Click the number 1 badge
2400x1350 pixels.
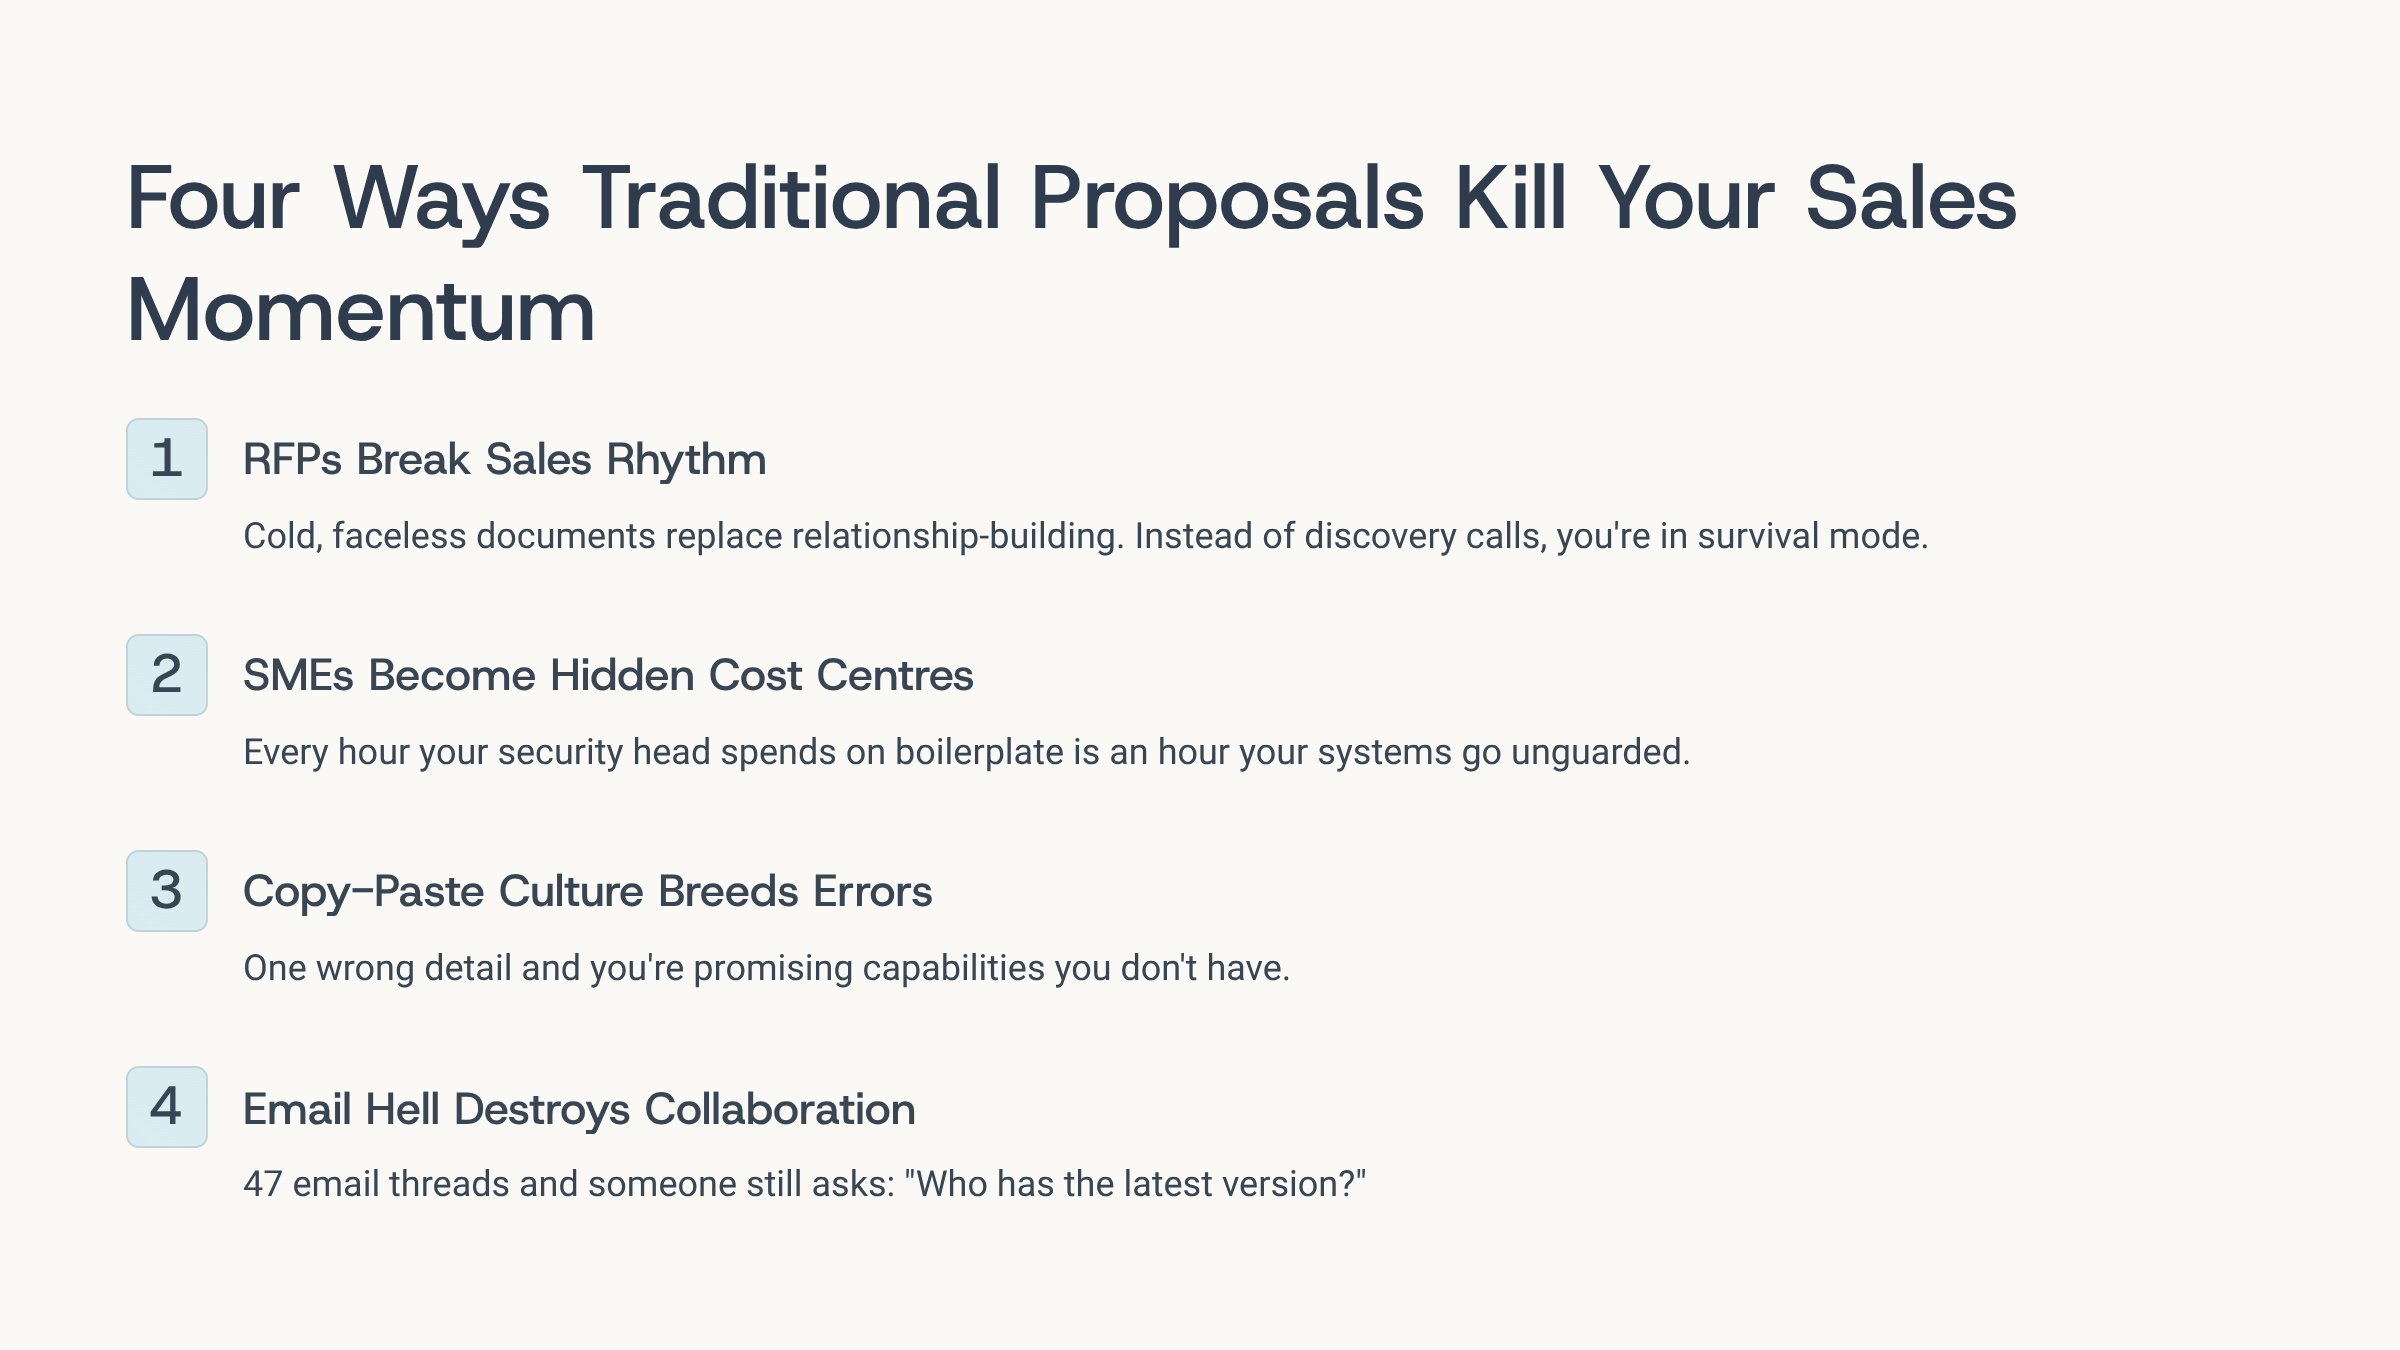(x=166, y=459)
